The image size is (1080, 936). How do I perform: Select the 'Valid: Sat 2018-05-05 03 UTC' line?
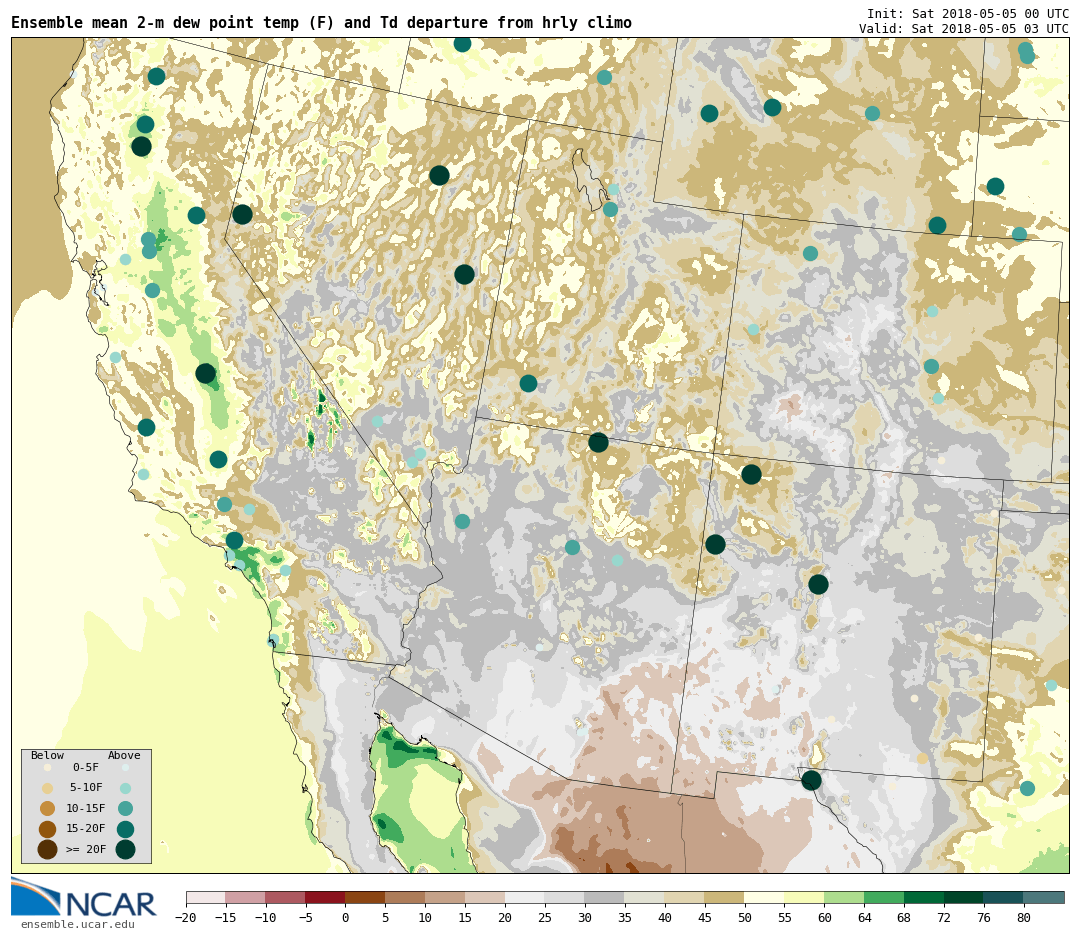[x=964, y=28]
